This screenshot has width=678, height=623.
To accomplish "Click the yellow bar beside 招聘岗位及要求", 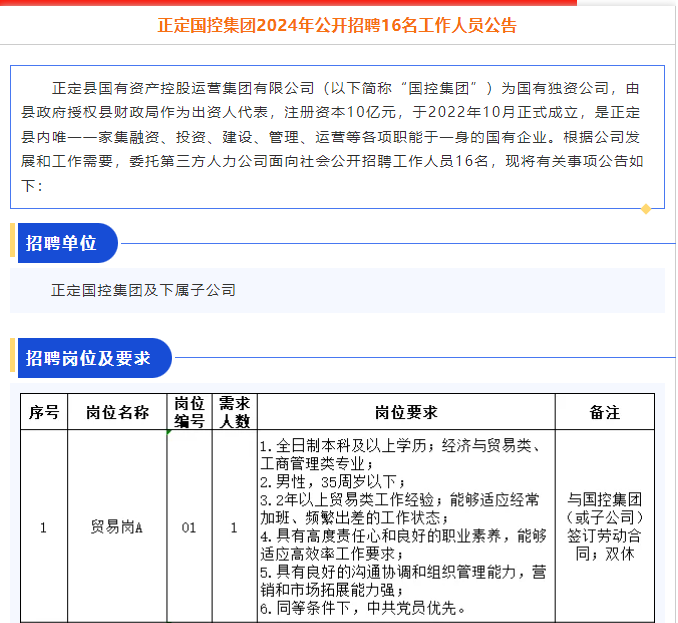I will pos(13,358).
